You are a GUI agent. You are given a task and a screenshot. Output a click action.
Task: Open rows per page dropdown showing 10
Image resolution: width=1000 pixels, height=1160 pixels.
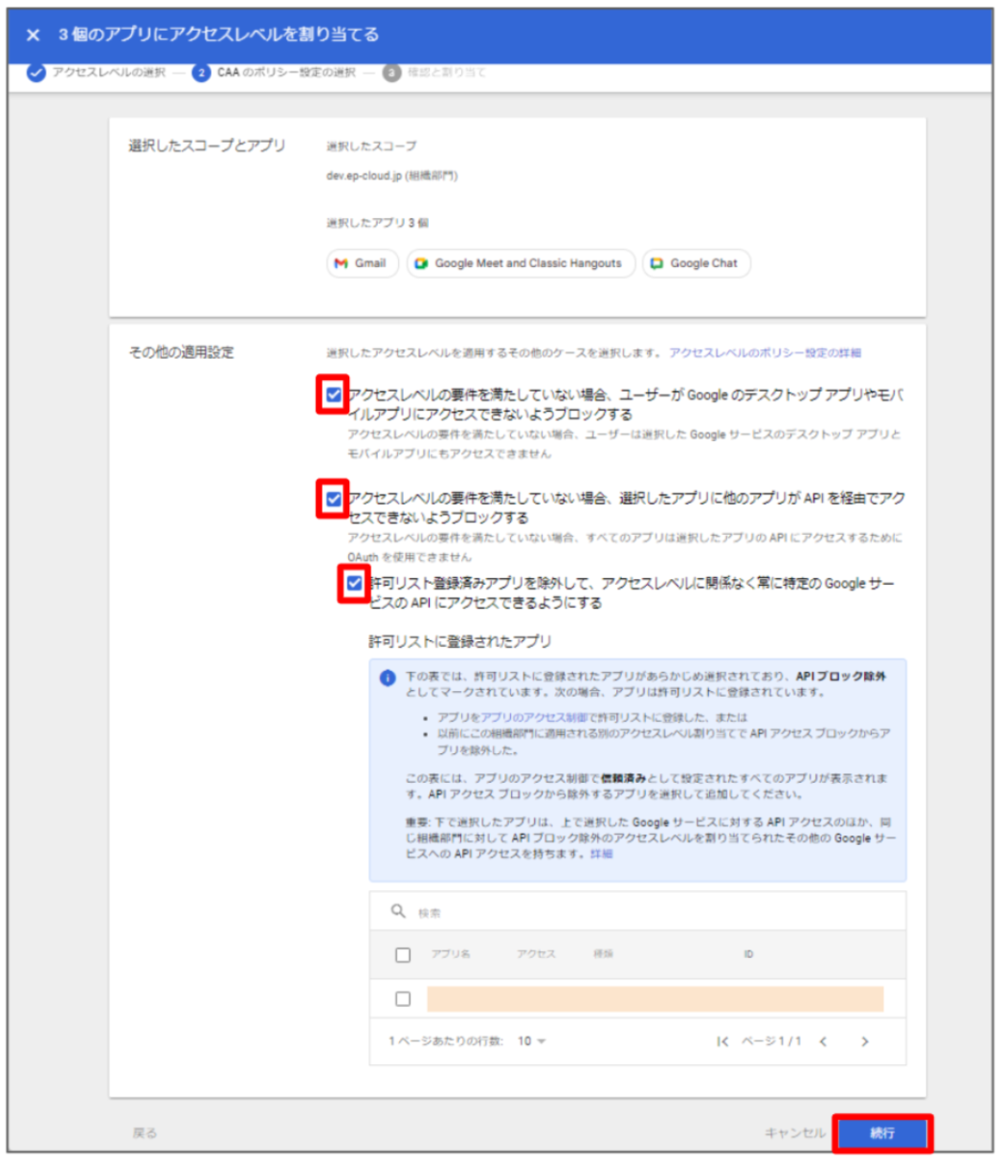(x=532, y=1042)
